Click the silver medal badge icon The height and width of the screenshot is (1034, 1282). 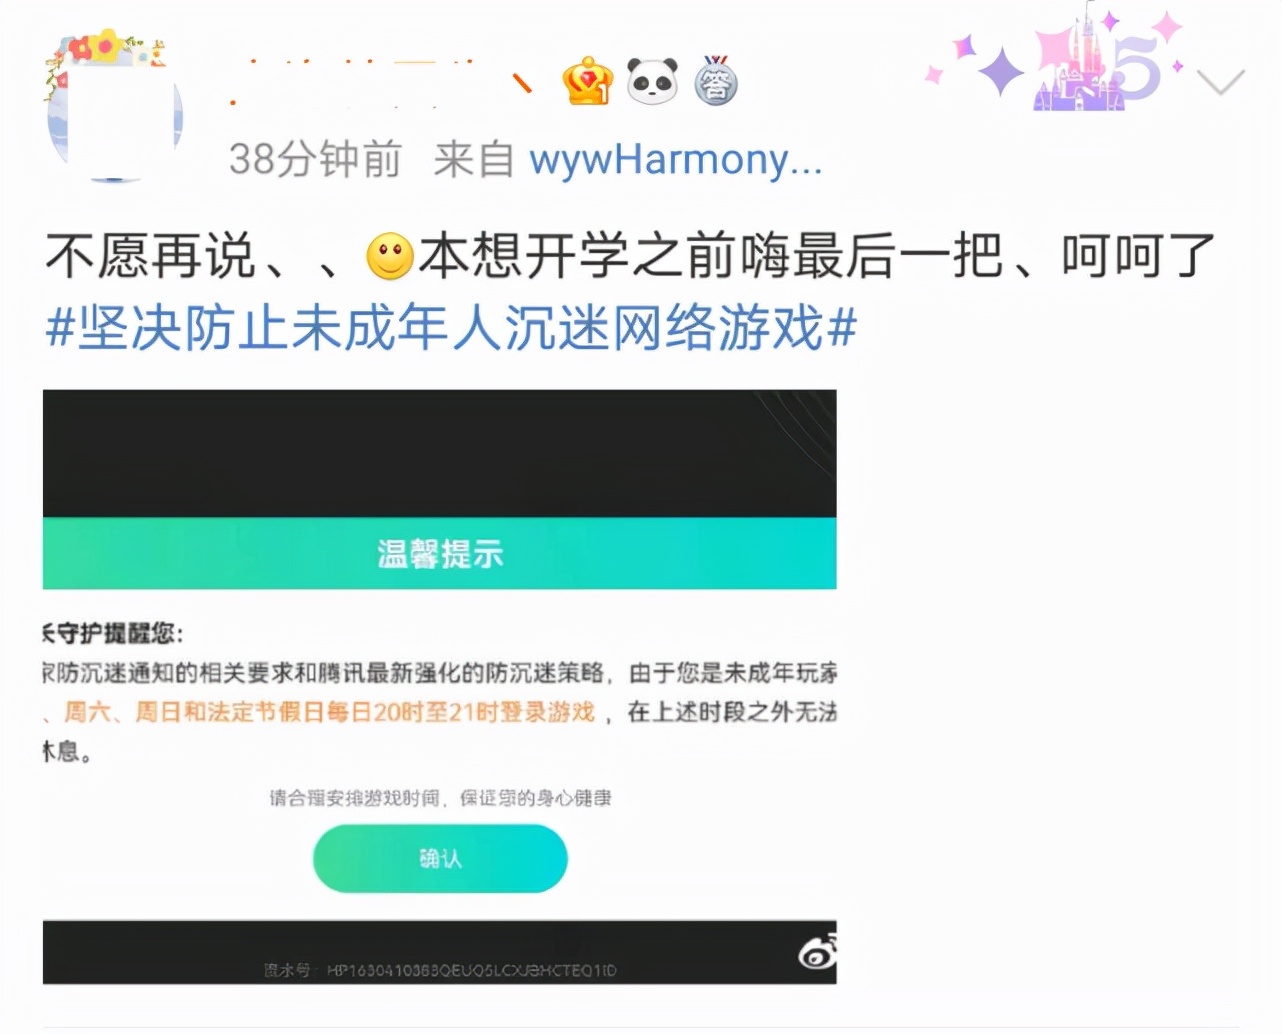coord(716,81)
